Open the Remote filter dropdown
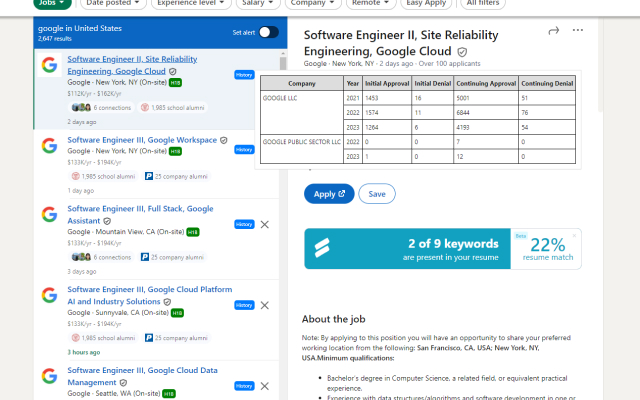The width and height of the screenshot is (640, 400). click(x=371, y=3)
